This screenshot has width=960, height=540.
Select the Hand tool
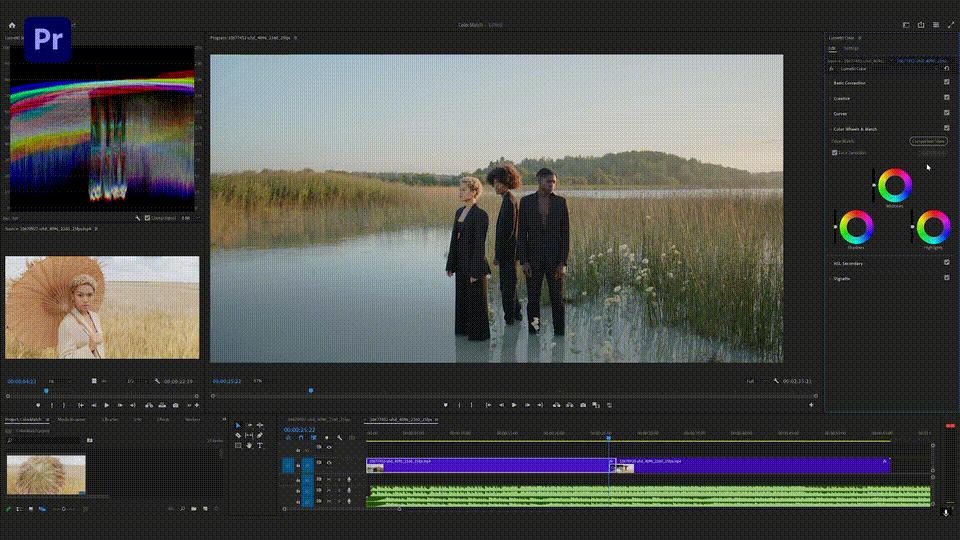249,445
